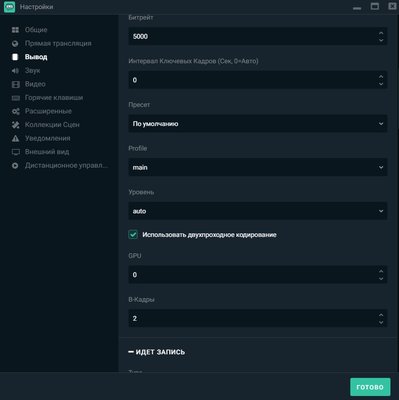Open the Пресет dropdown
The height and width of the screenshot is (400, 399).
pyautogui.click(x=258, y=124)
